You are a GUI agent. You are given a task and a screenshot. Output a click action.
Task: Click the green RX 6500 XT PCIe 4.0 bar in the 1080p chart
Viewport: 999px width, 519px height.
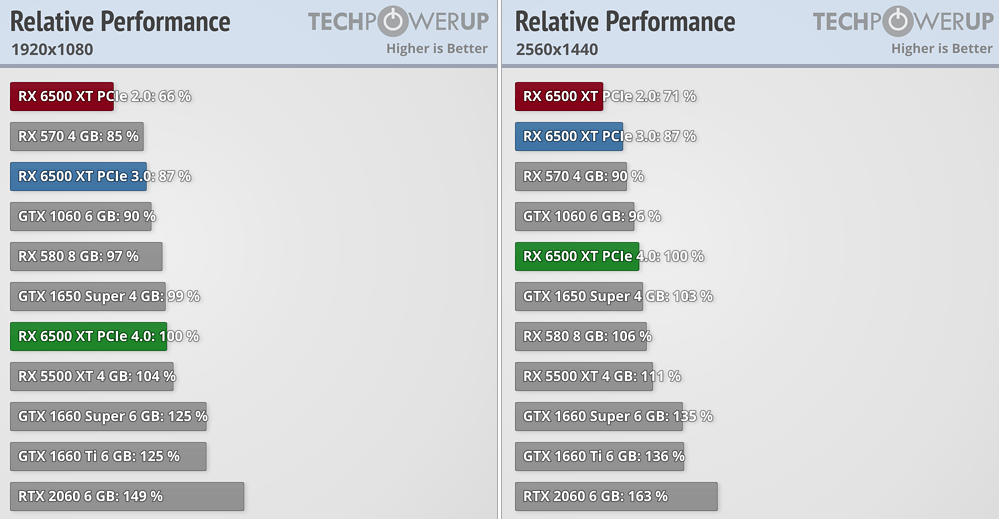(x=88, y=336)
